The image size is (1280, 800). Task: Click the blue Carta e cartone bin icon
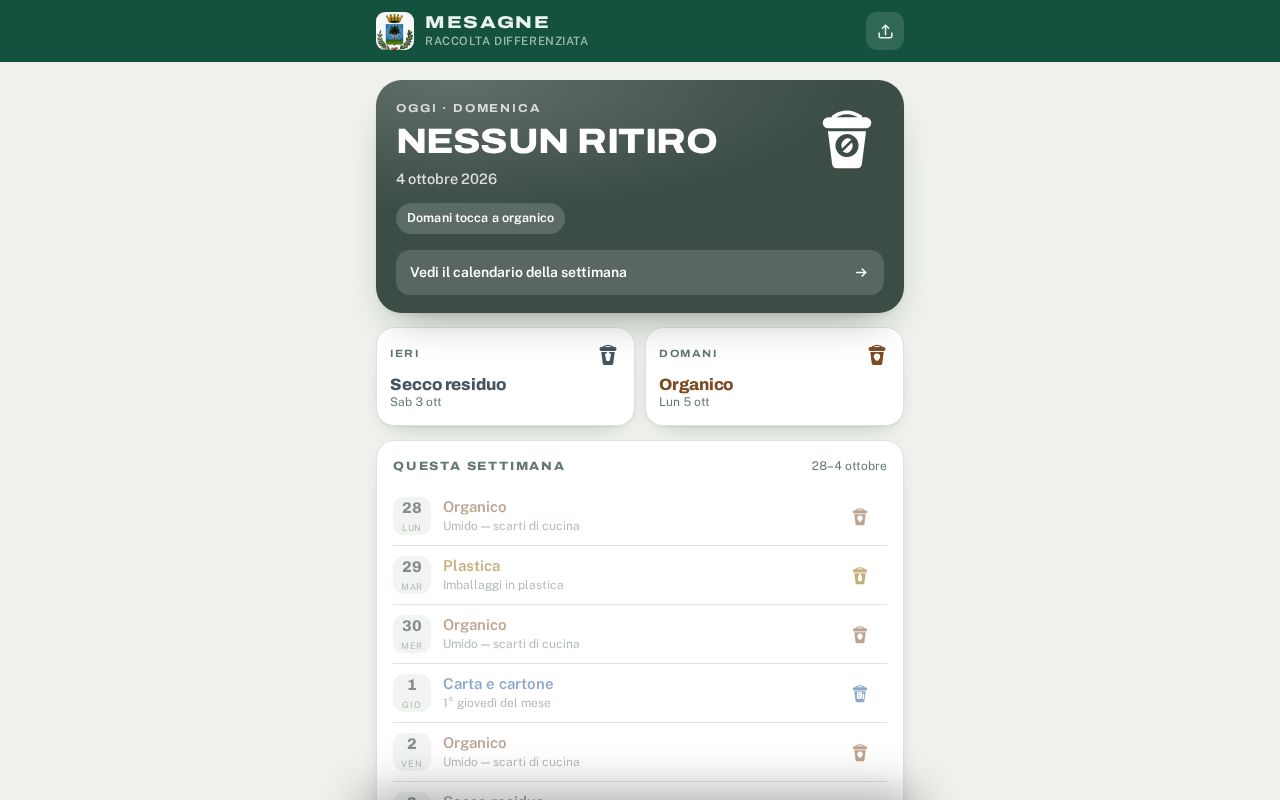[x=860, y=694]
